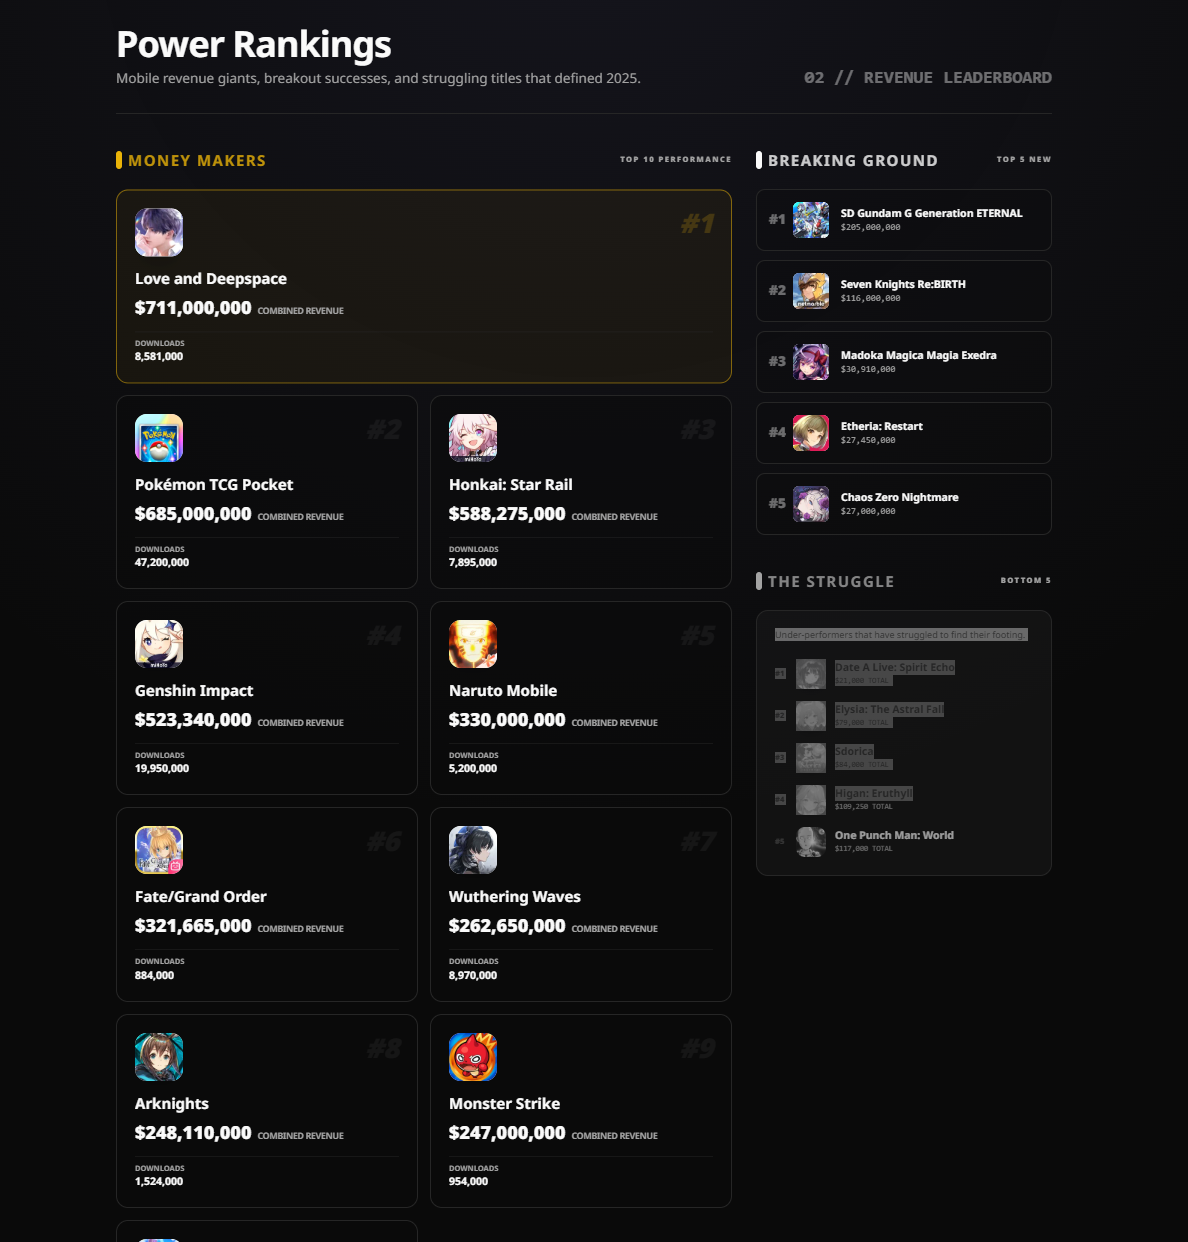Image resolution: width=1188 pixels, height=1242 pixels.
Task: Select the Naruto Mobile title
Action: [503, 691]
